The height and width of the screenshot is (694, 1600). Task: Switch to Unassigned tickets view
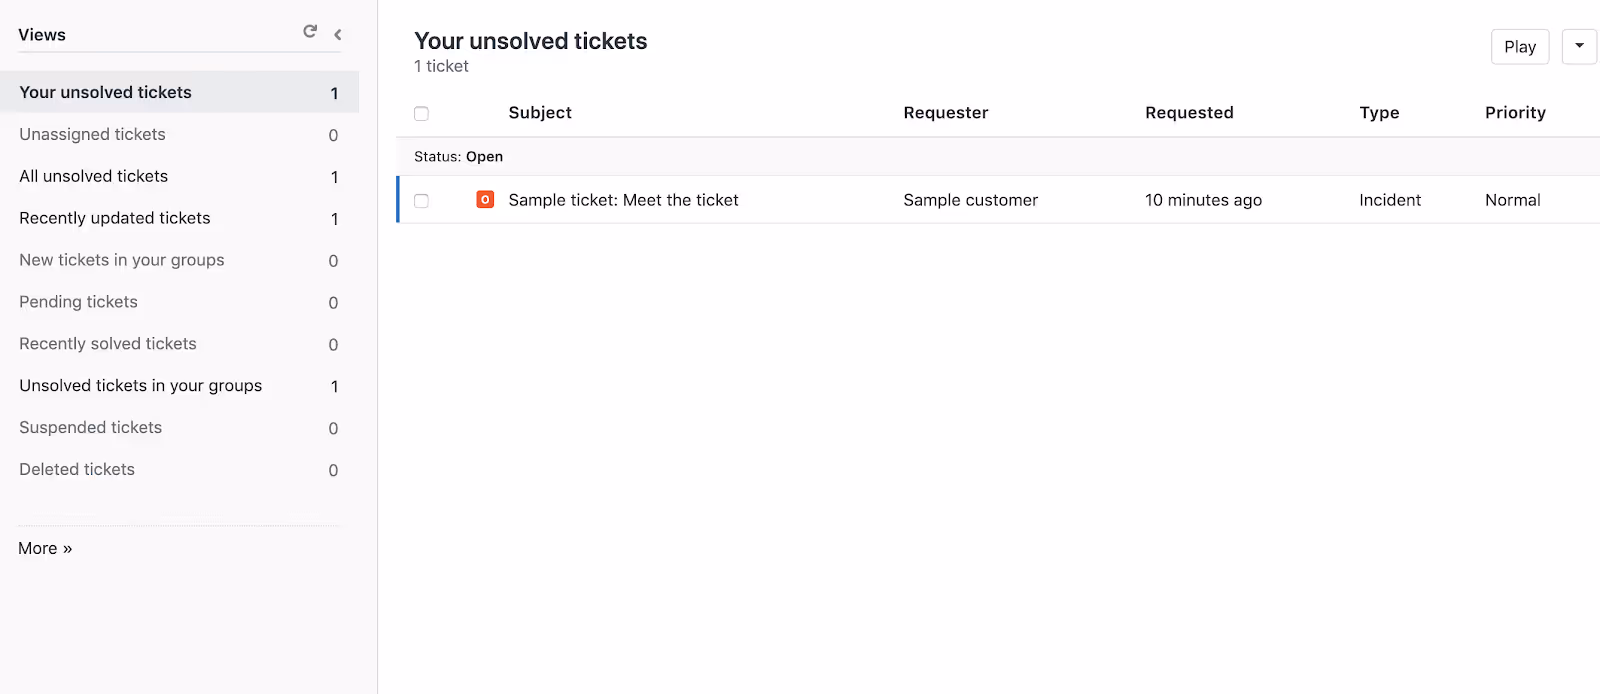[x=92, y=134]
